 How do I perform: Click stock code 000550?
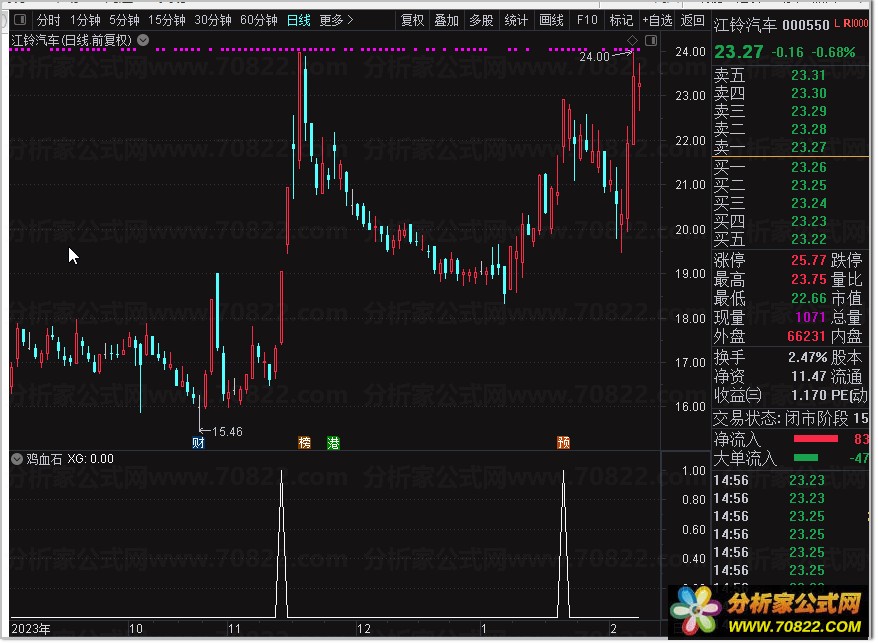(x=806, y=25)
